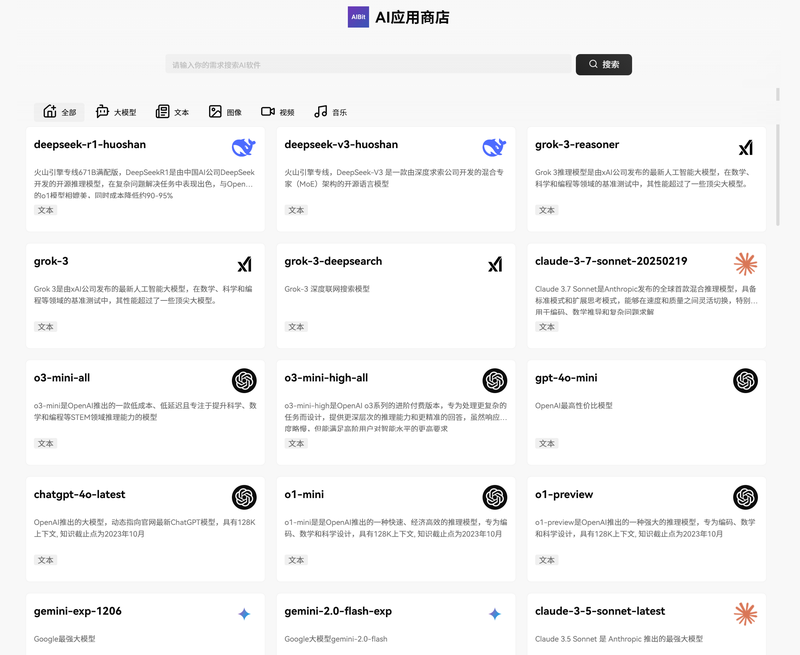Click the AI应用商店 page title
The image size is (800, 655).
point(412,17)
